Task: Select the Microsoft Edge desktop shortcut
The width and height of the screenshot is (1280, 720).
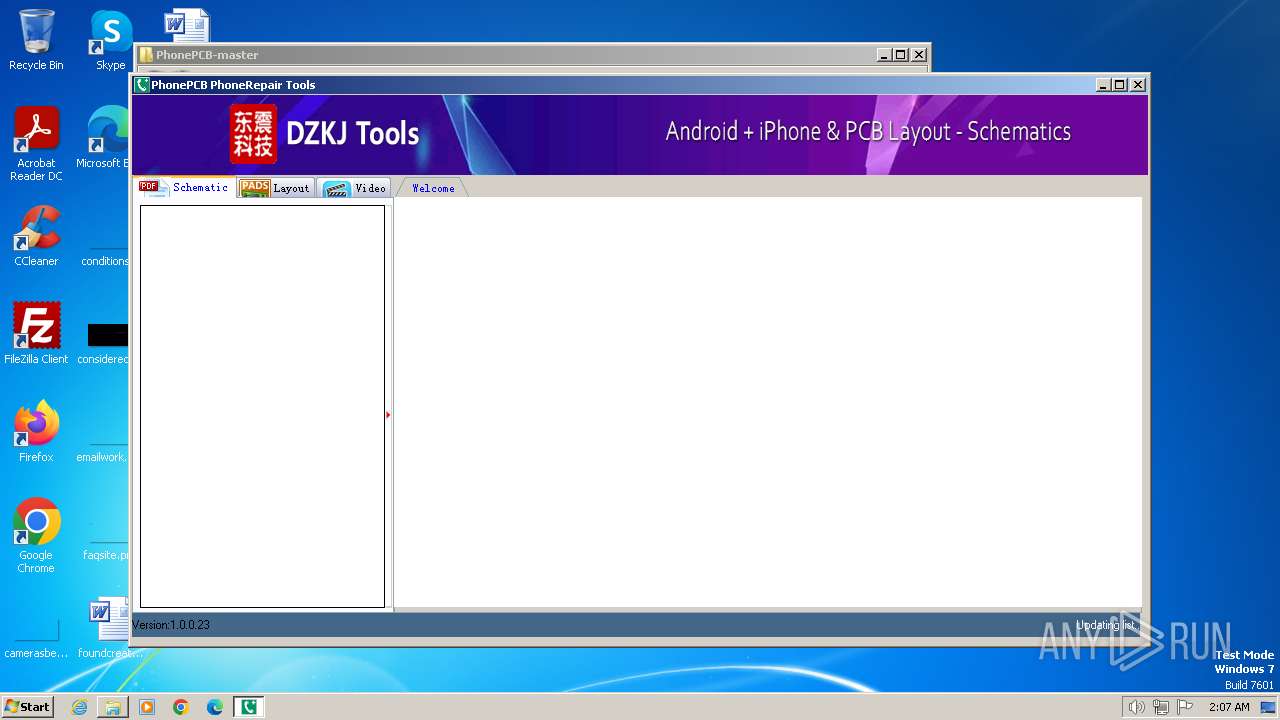Action: 105,138
